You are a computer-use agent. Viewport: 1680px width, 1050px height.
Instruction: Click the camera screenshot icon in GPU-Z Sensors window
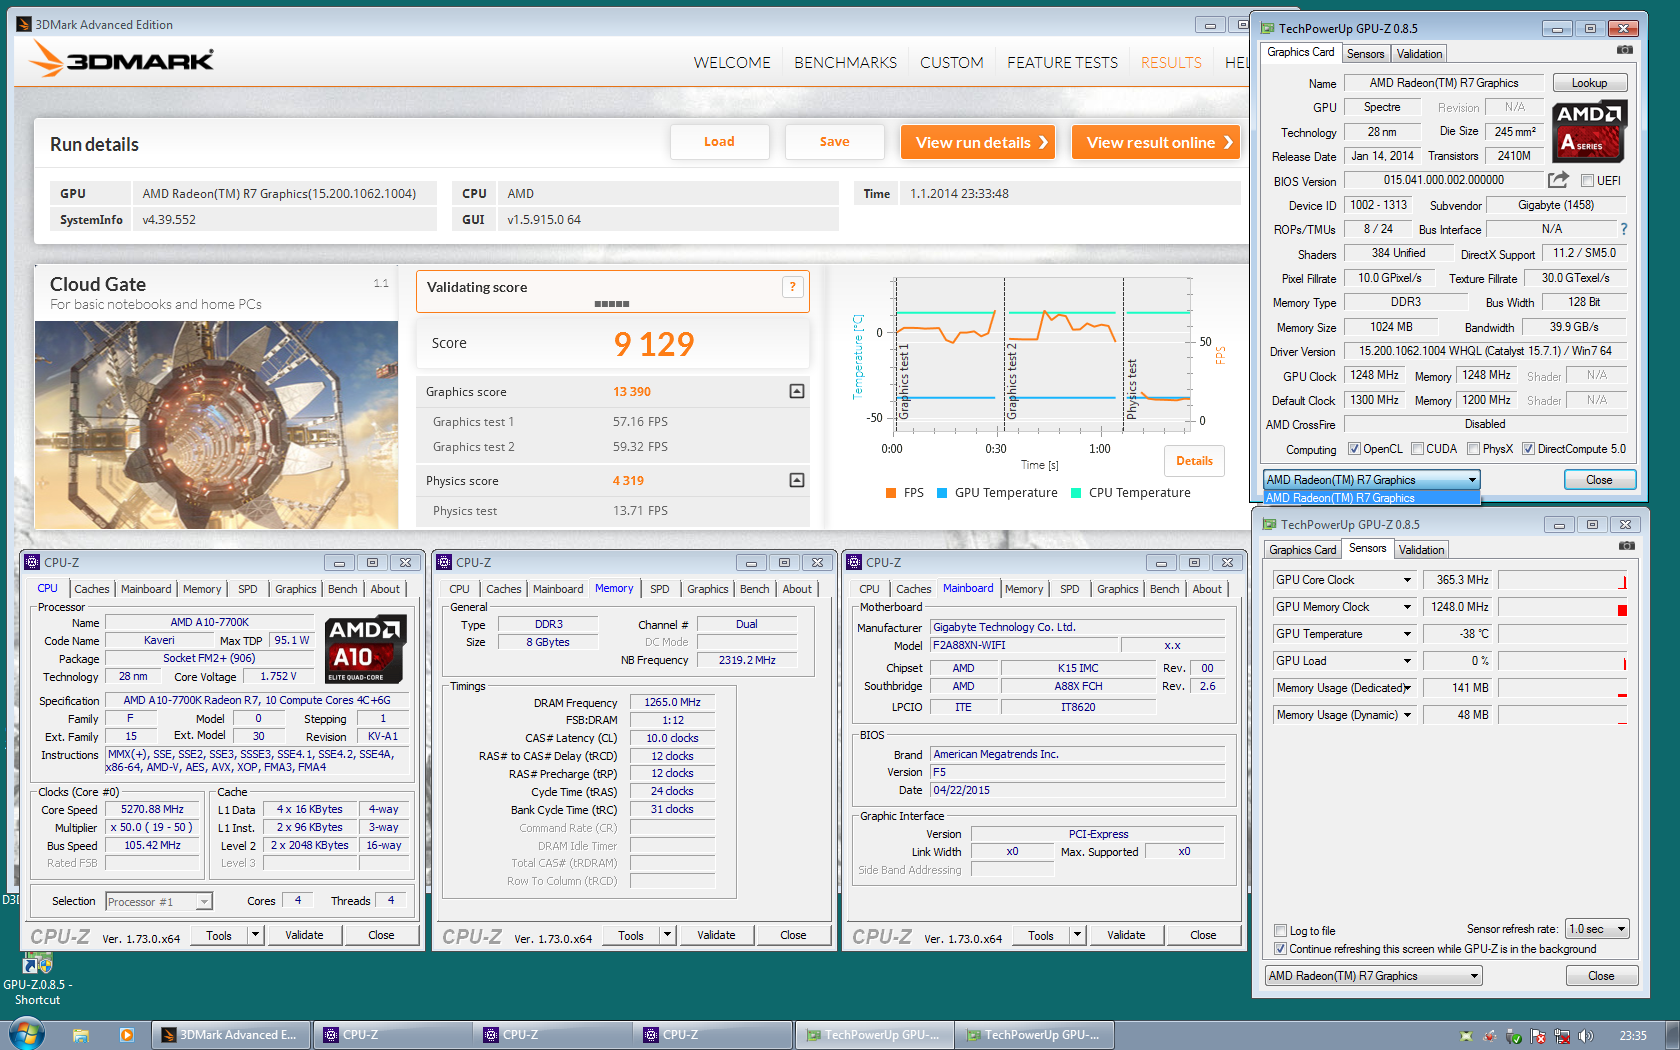(1627, 546)
